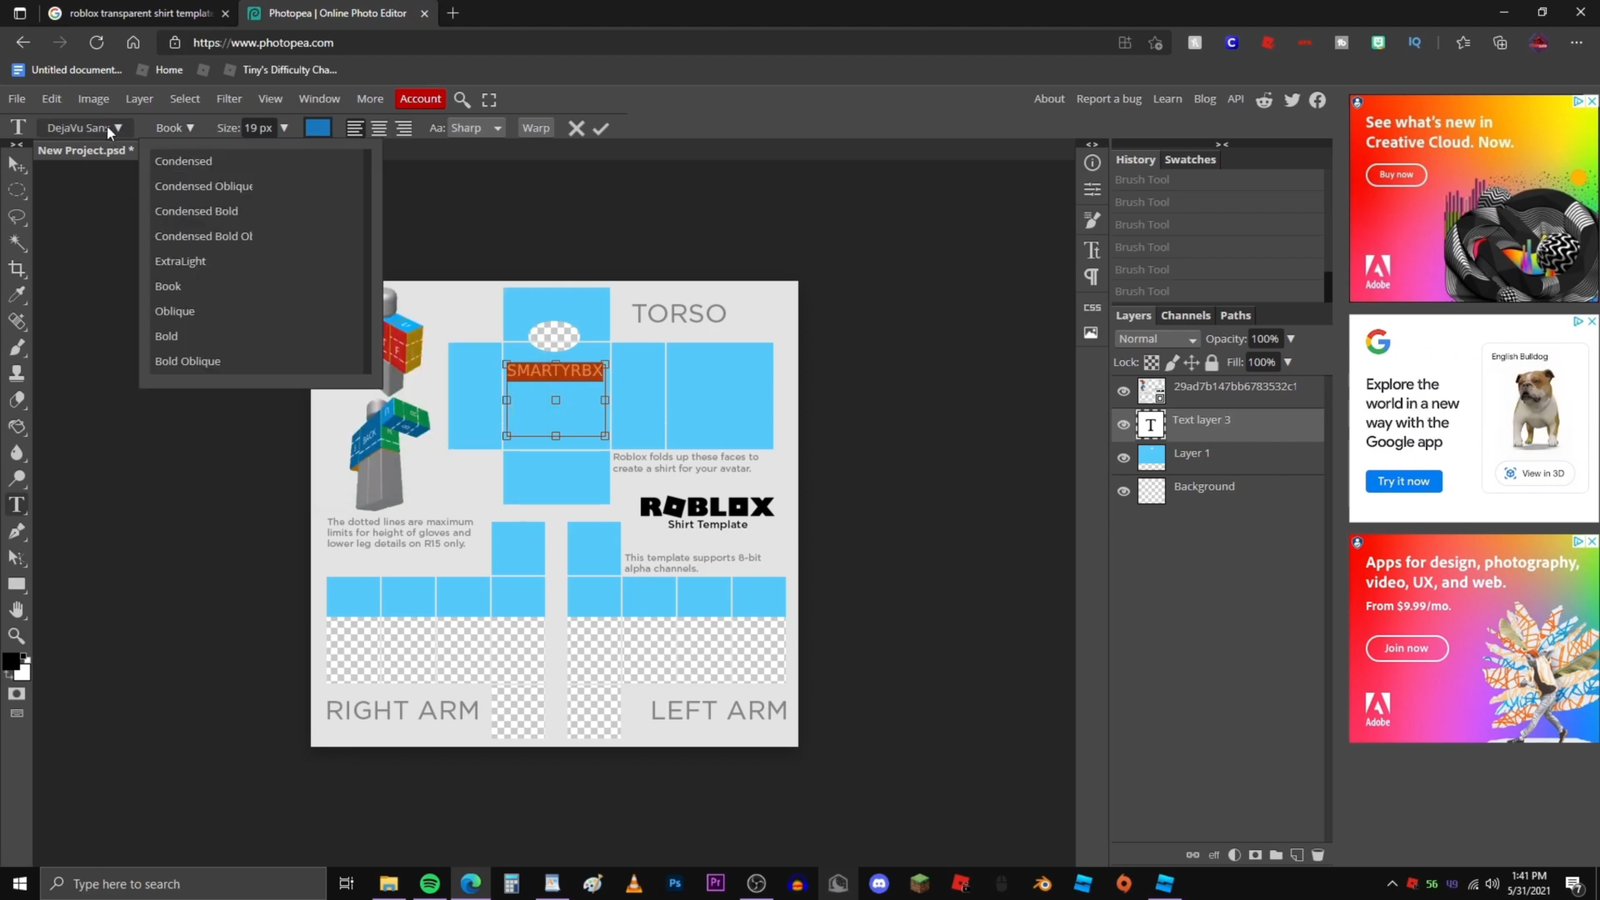The image size is (1600, 900).
Task: Create a new layer in the Layers panel
Action: point(1297,855)
